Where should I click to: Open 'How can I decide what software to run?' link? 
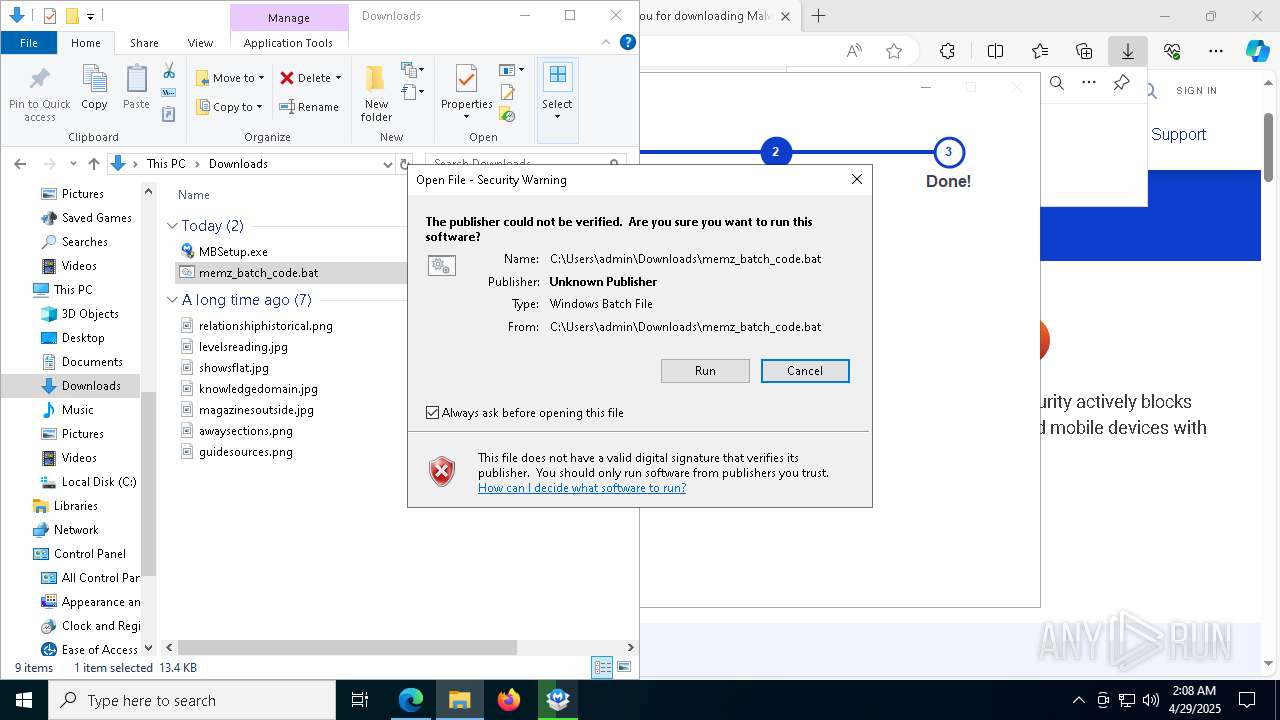point(582,488)
